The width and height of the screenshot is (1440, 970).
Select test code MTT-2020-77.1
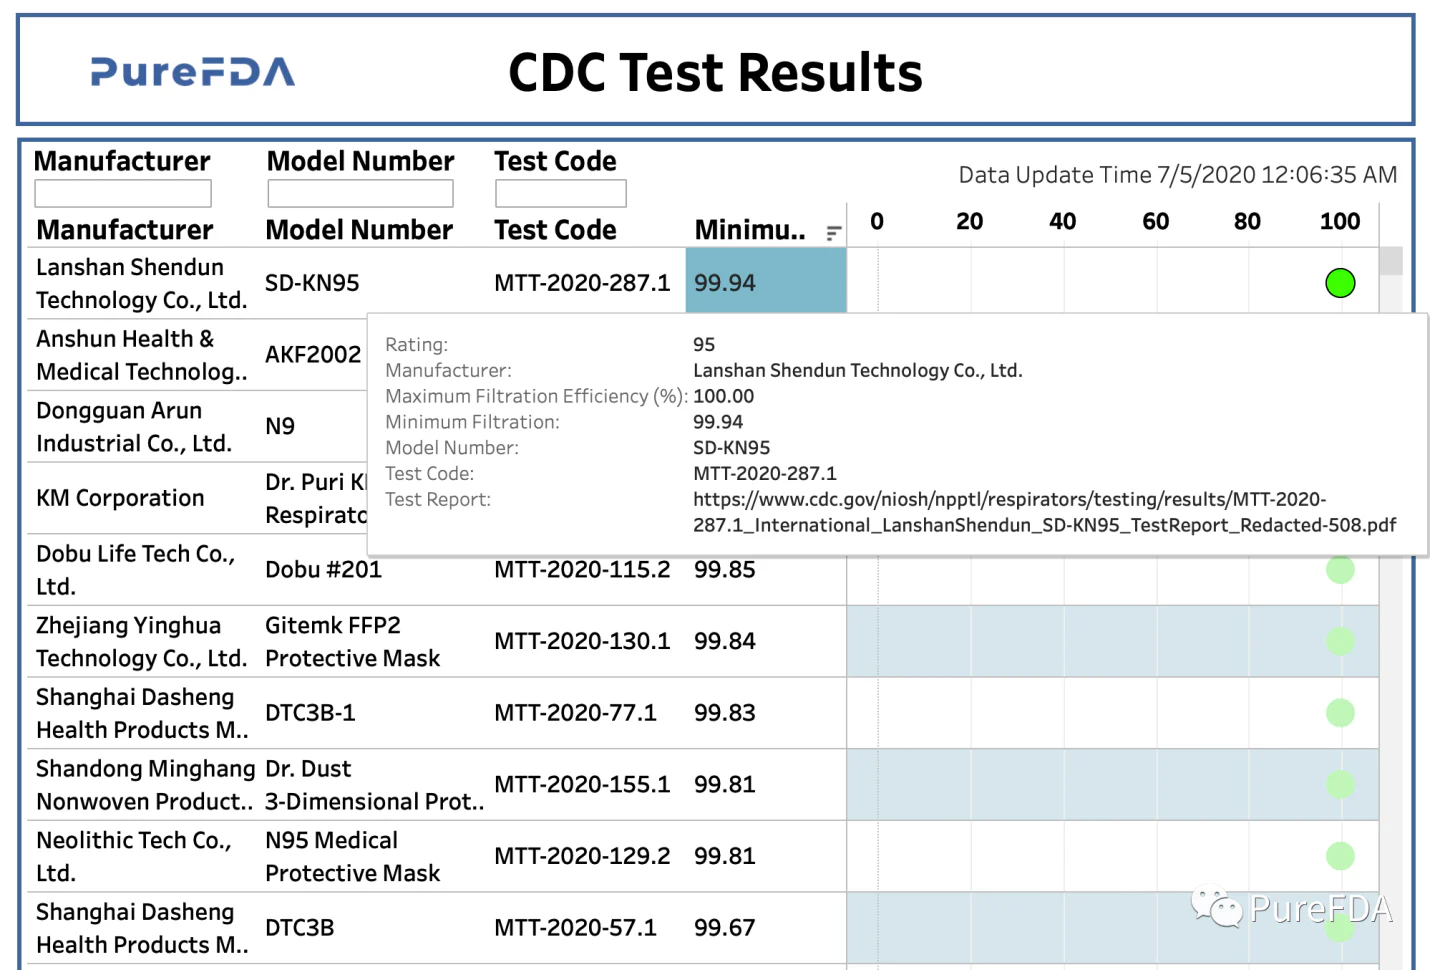pyautogui.click(x=575, y=713)
